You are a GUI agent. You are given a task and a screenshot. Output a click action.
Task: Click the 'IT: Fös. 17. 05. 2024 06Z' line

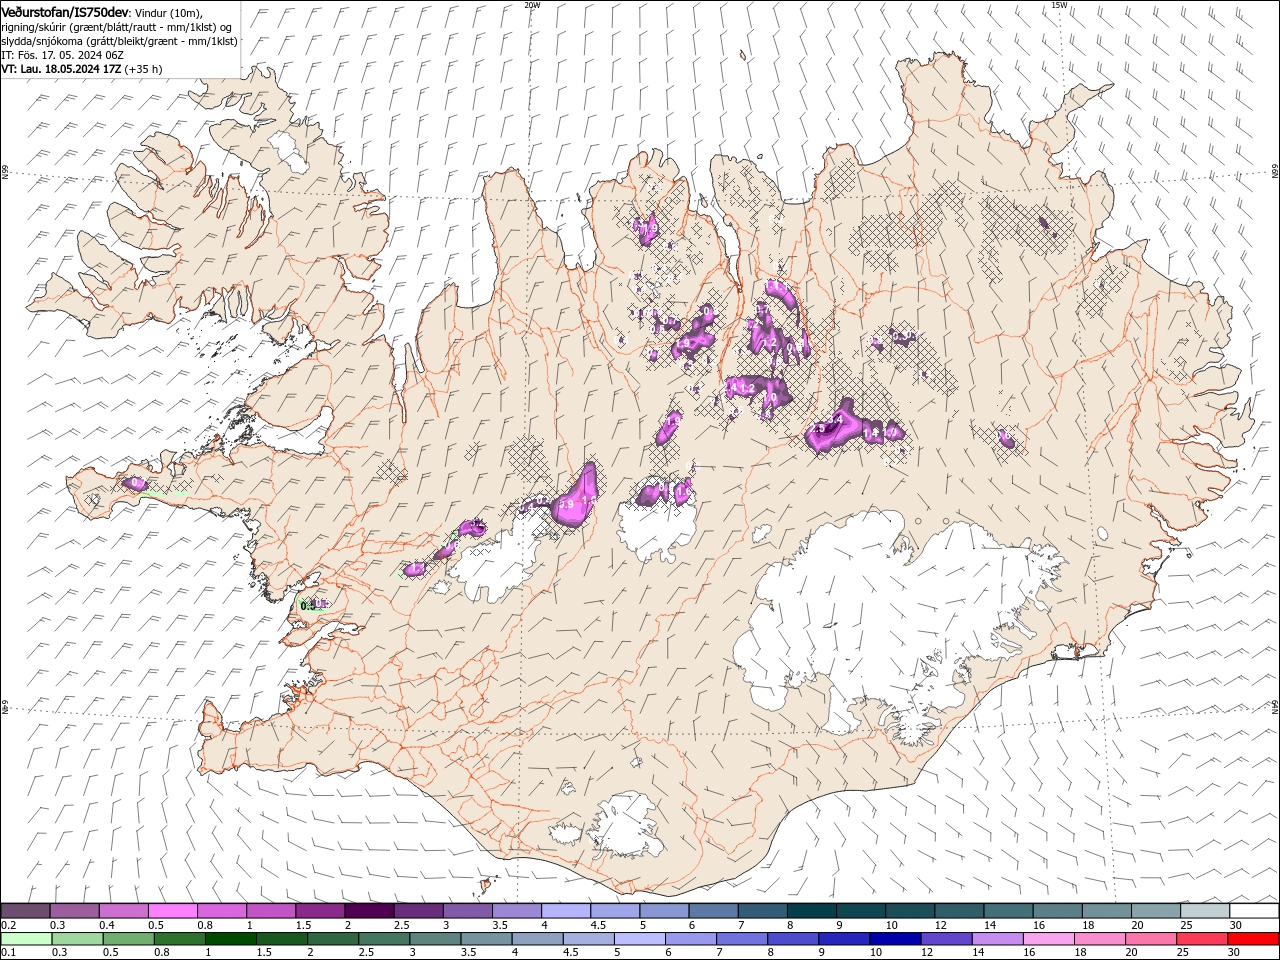(x=62, y=55)
